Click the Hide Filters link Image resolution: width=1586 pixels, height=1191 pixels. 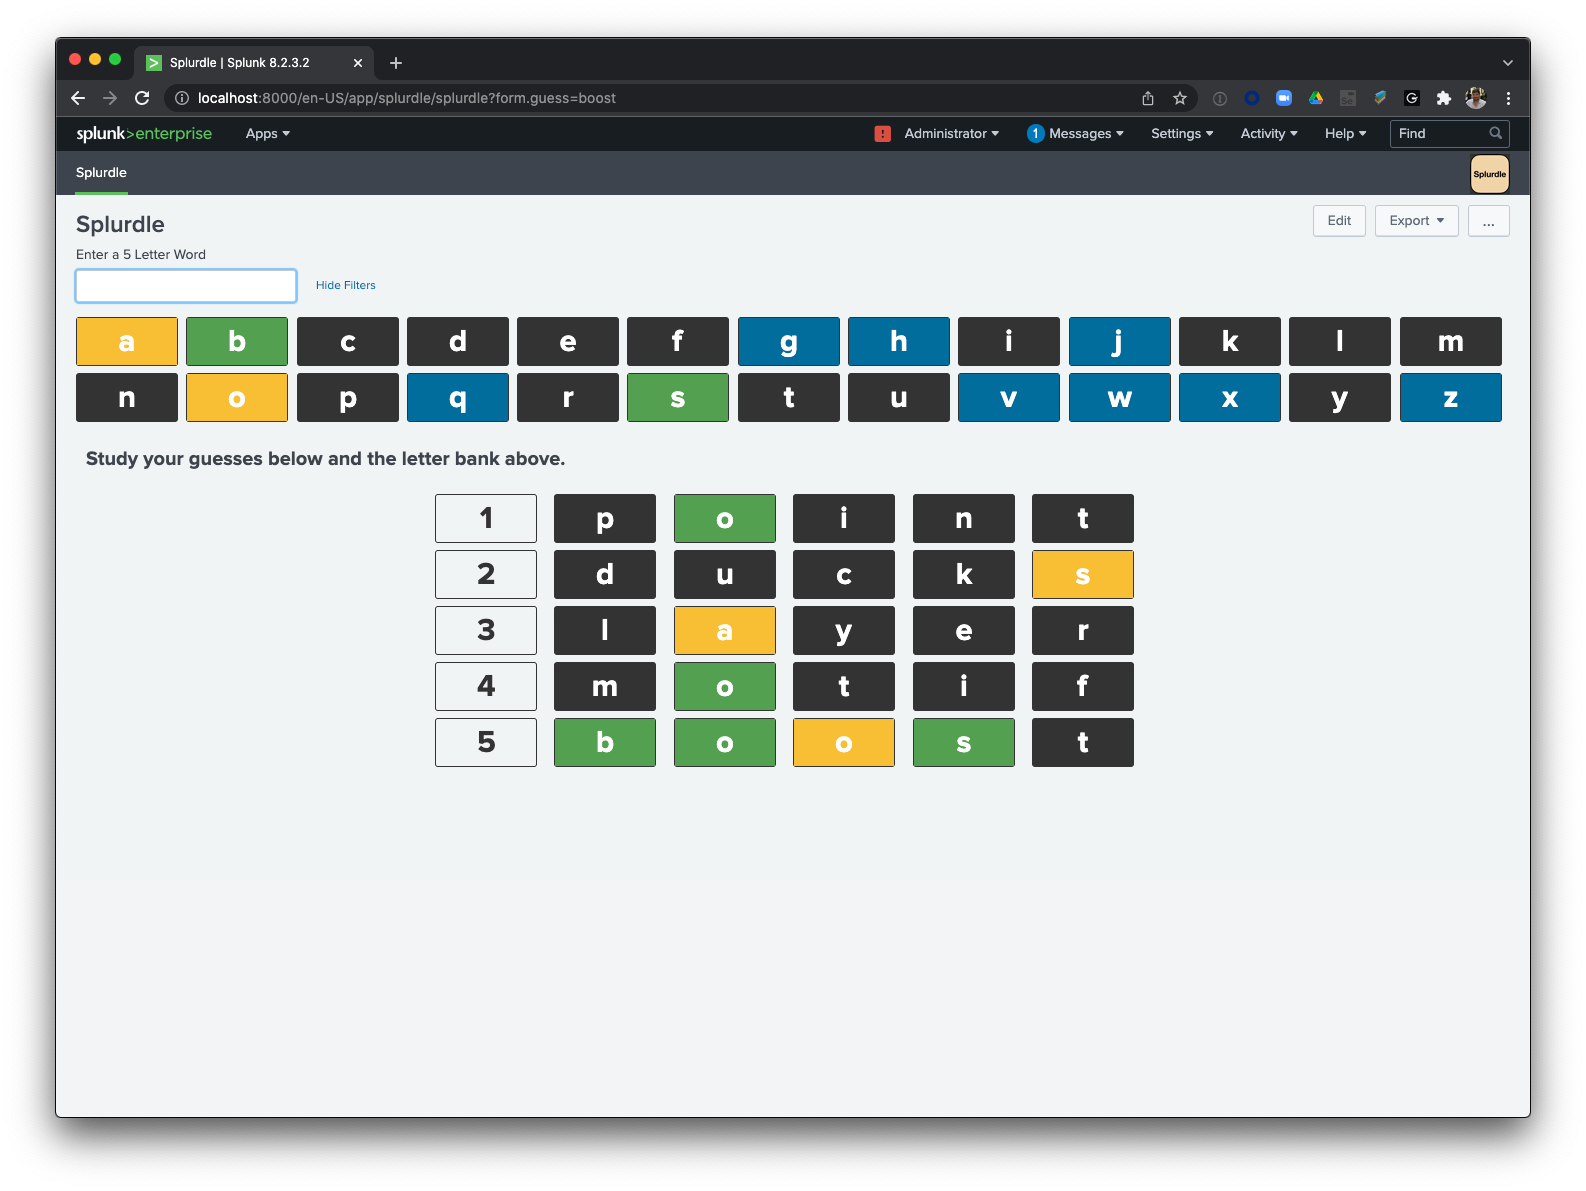click(x=346, y=285)
